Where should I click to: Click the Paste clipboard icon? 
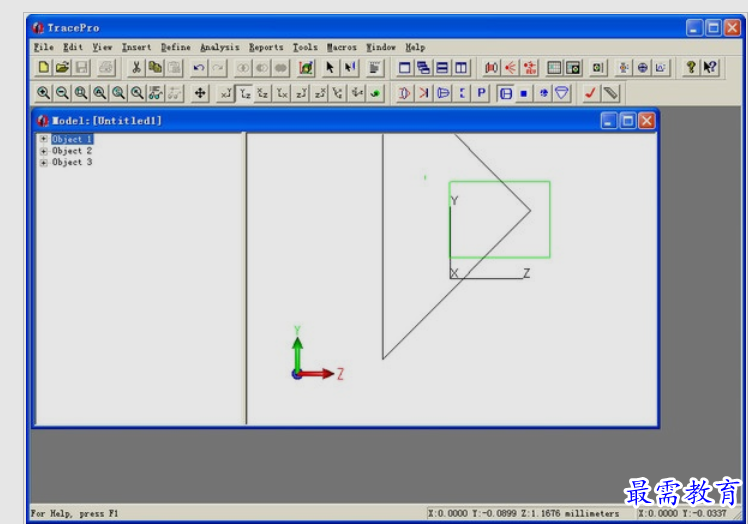[x=175, y=68]
